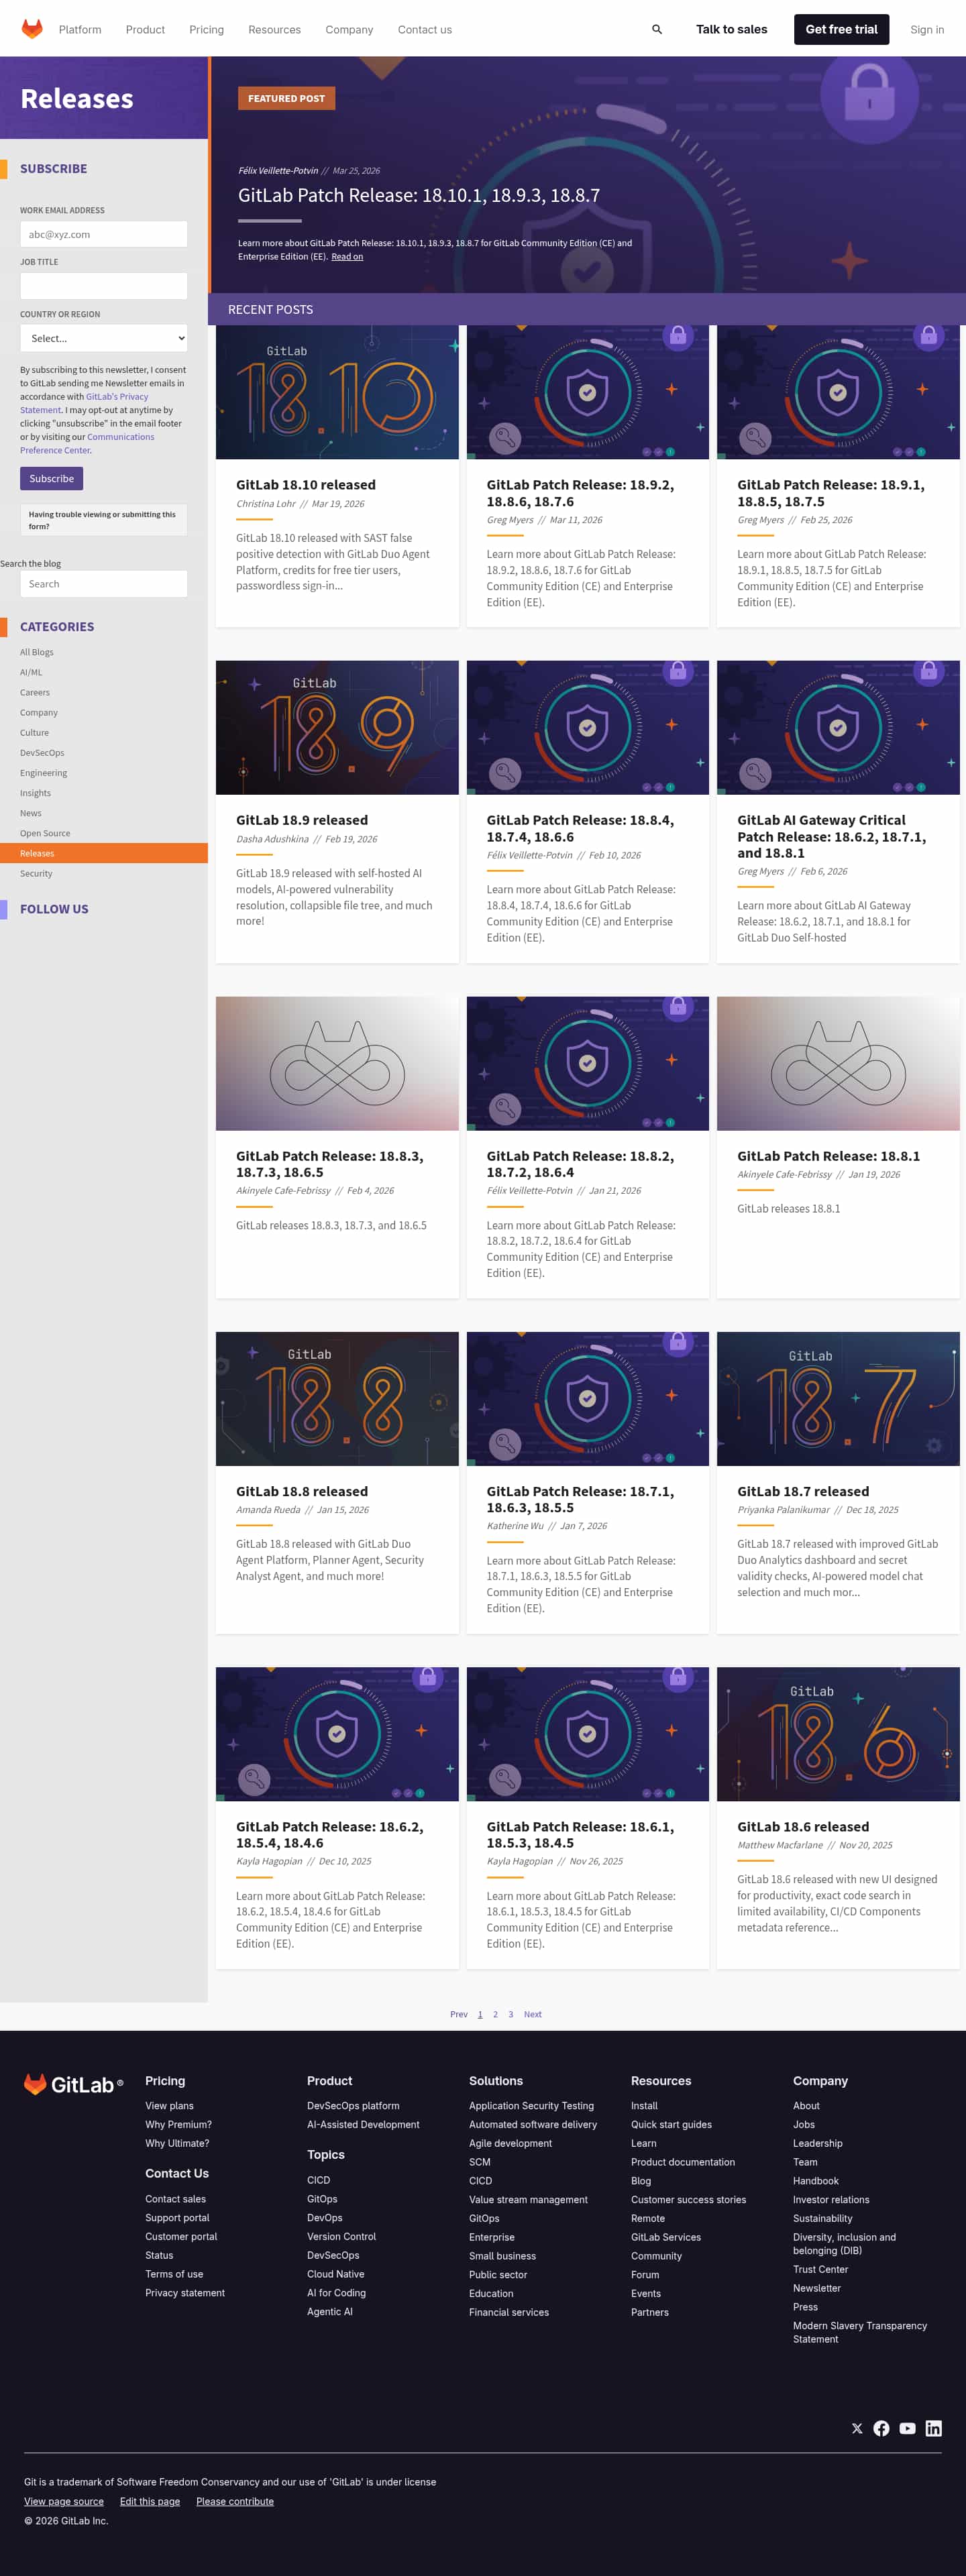This screenshot has width=966, height=2576.
Task: Click the blog Search field
Action: (x=104, y=584)
